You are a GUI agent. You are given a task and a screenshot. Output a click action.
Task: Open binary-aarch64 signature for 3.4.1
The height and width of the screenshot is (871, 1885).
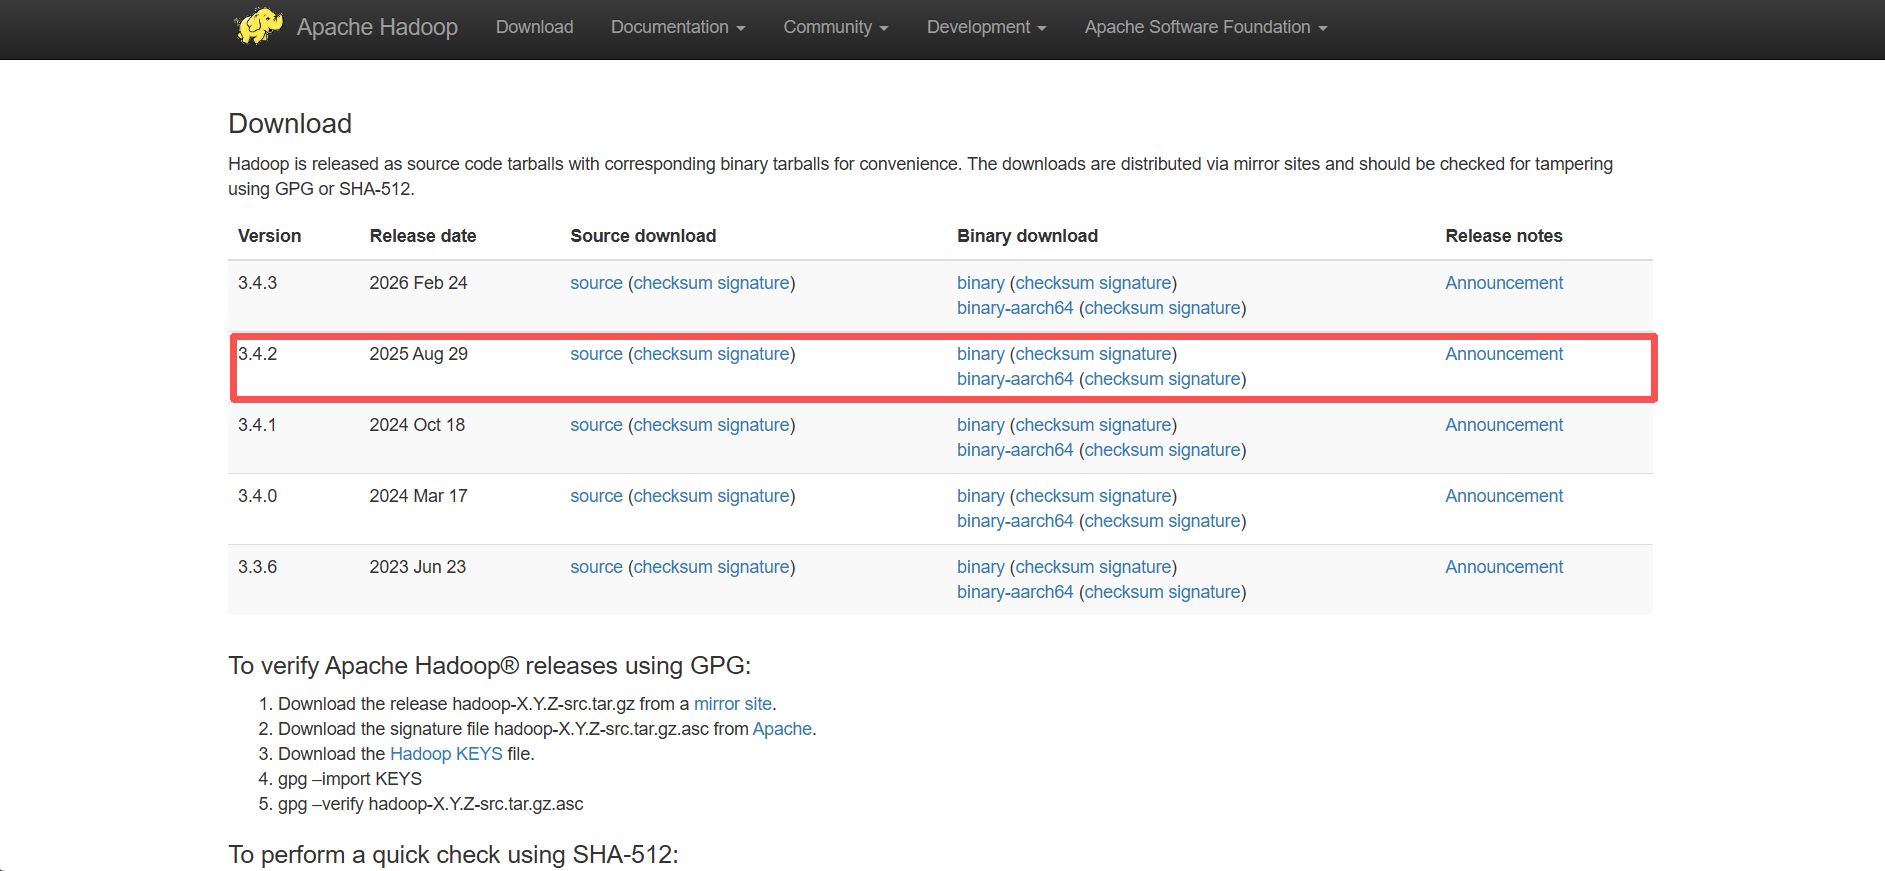(1204, 450)
